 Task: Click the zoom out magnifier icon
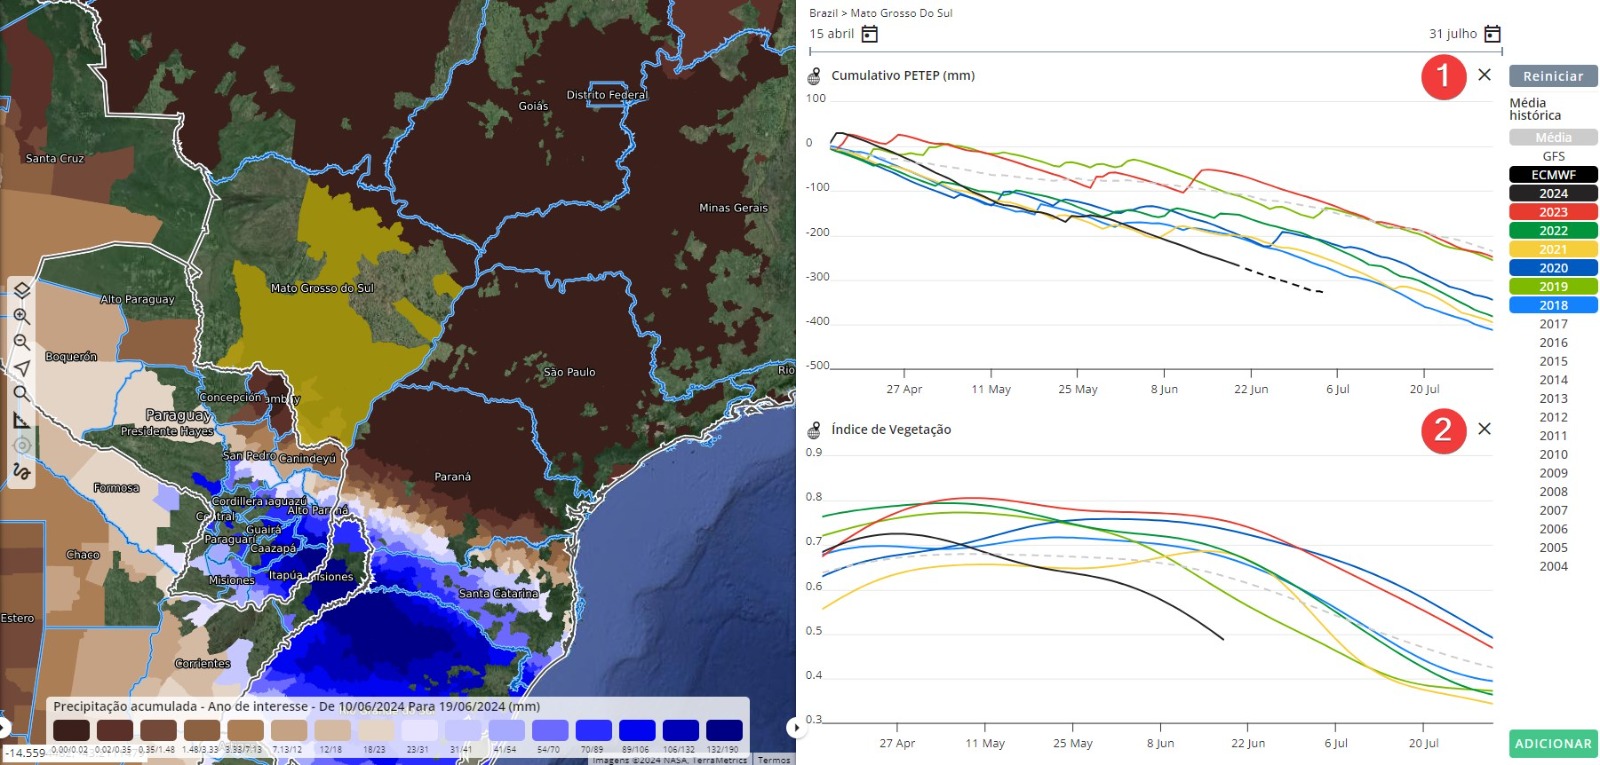21,342
